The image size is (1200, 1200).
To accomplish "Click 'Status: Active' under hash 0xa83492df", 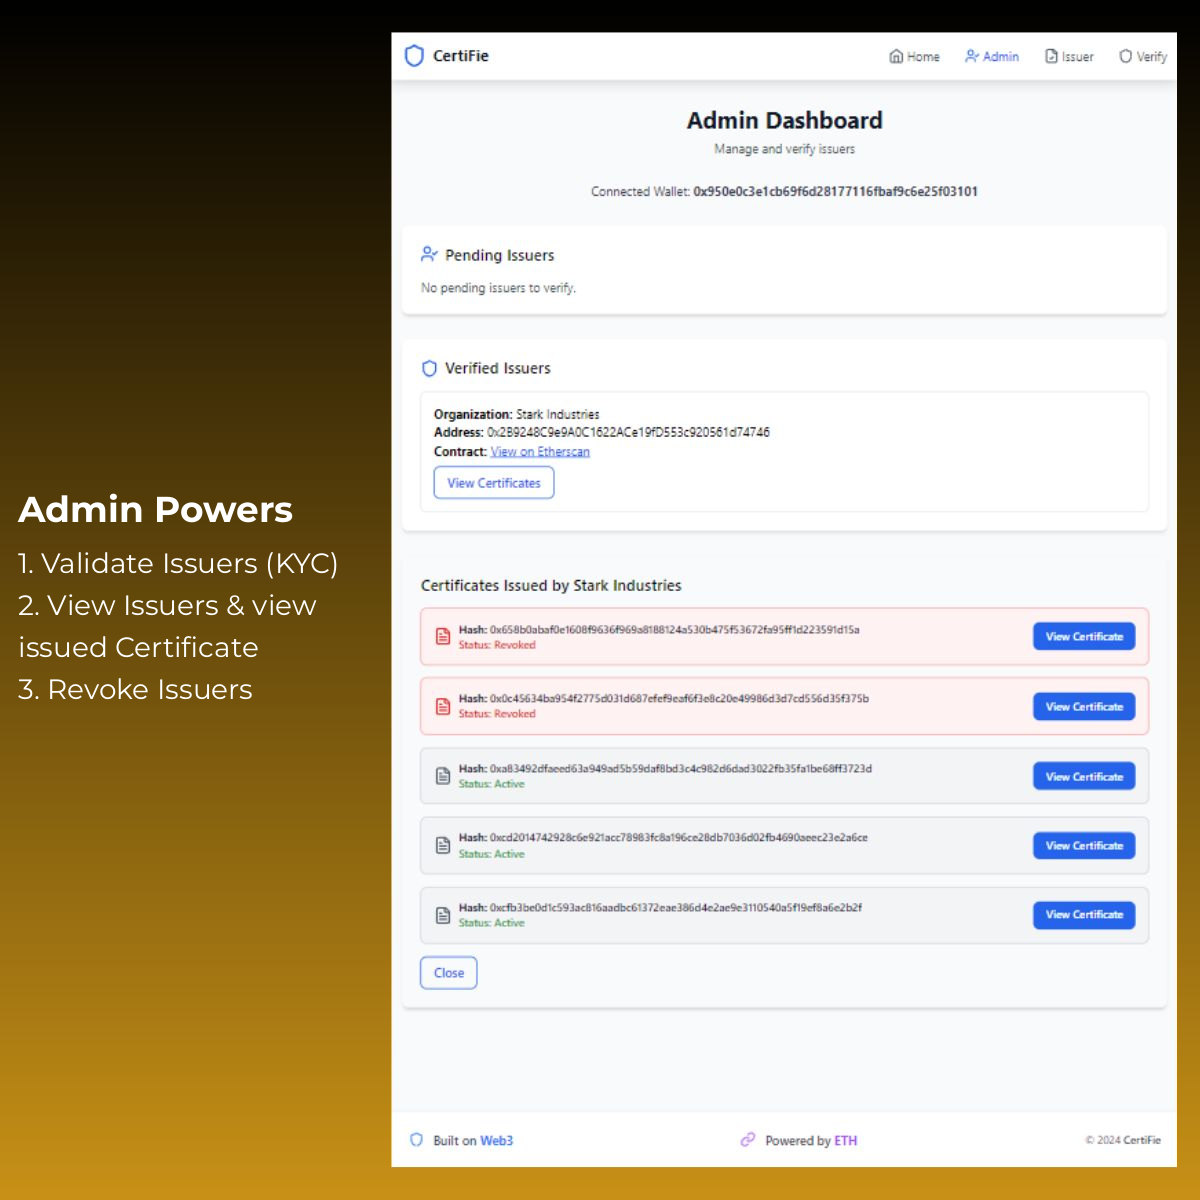I will 492,784.
